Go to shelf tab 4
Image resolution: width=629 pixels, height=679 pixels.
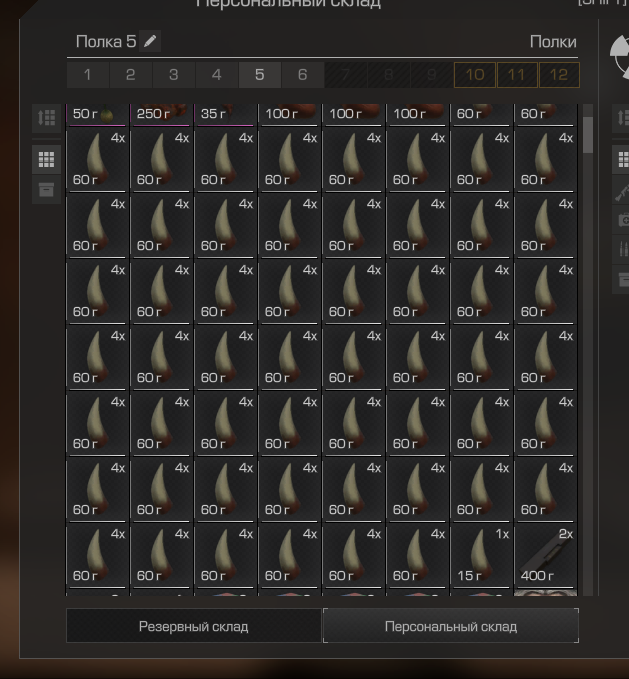[x=216, y=75]
